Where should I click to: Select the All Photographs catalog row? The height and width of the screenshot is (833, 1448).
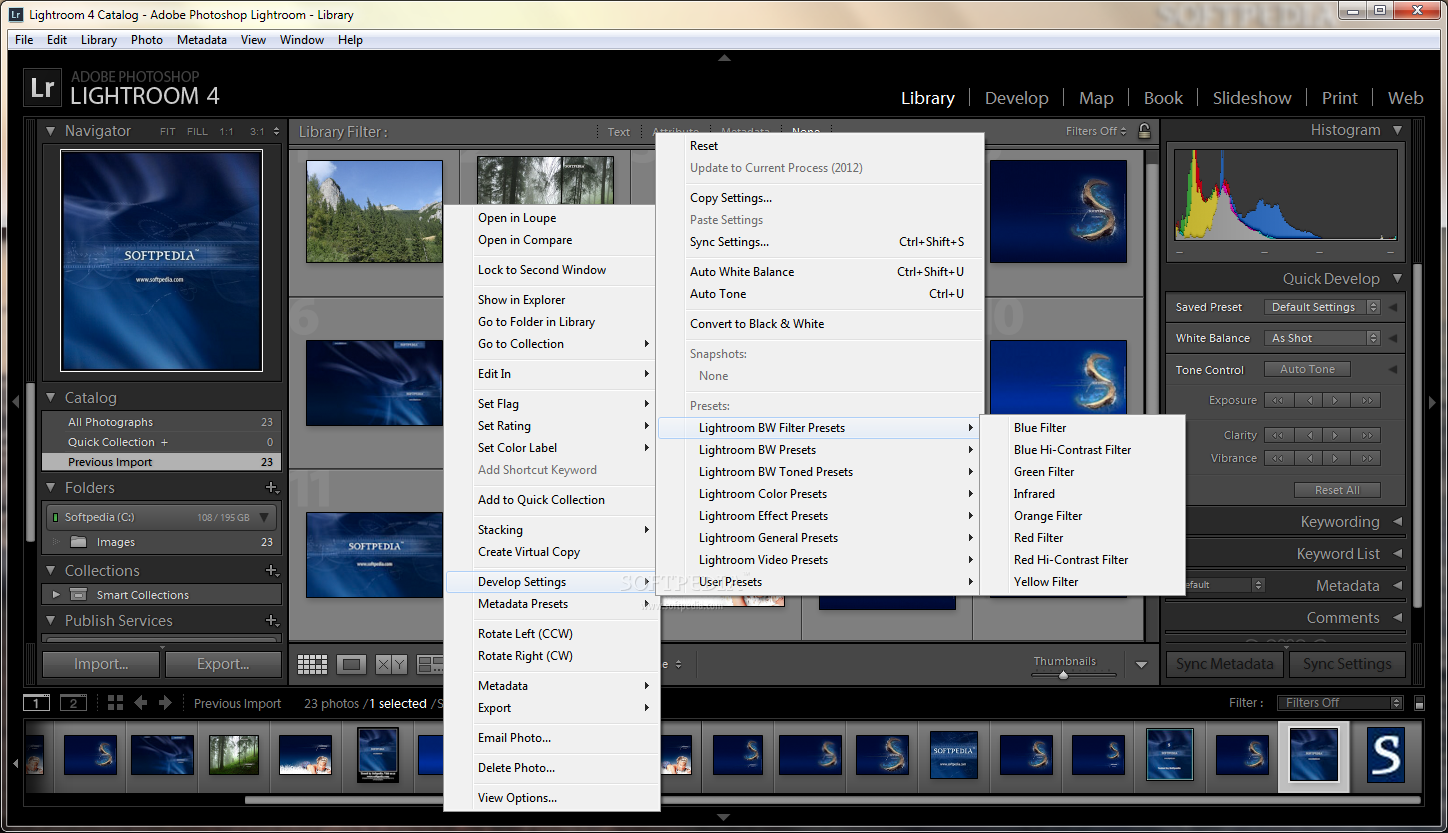click(161, 422)
